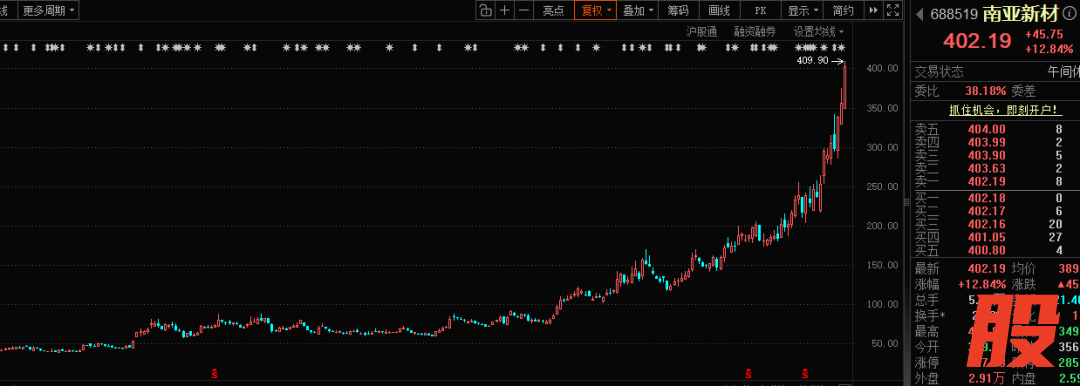Activate the 画线 drawing tool
Image resolution: width=1080 pixels, height=386 pixels.
[x=718, y=10]
